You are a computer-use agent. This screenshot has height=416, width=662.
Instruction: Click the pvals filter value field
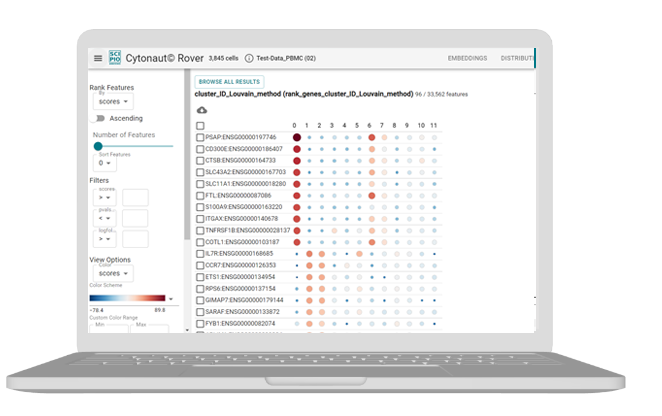pyautogui.click(x=135, y=218)
